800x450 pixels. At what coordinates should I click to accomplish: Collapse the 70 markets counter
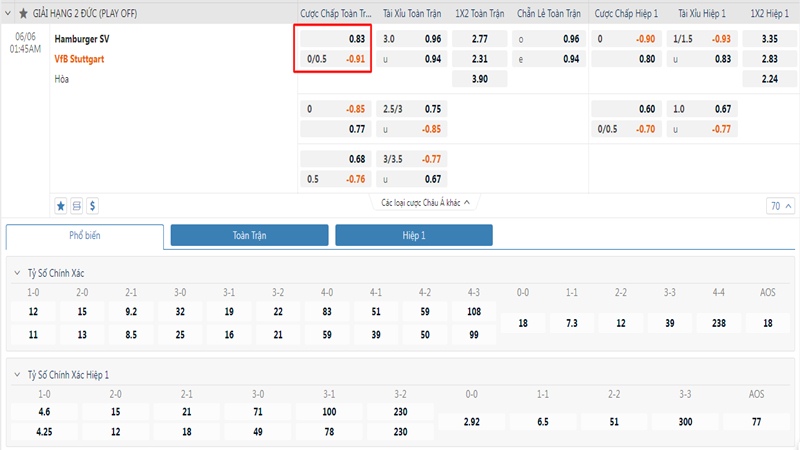(780, 206)
